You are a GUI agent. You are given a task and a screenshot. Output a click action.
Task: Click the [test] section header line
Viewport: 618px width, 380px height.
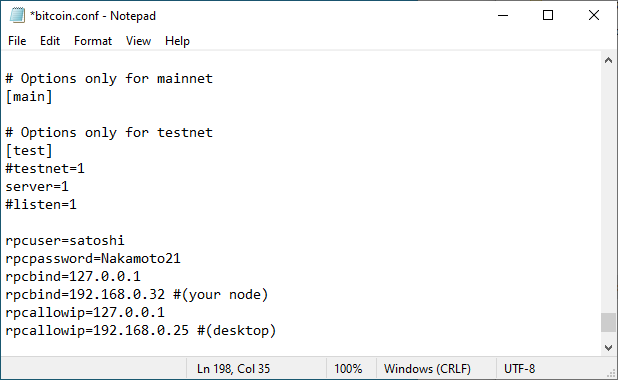29,151
